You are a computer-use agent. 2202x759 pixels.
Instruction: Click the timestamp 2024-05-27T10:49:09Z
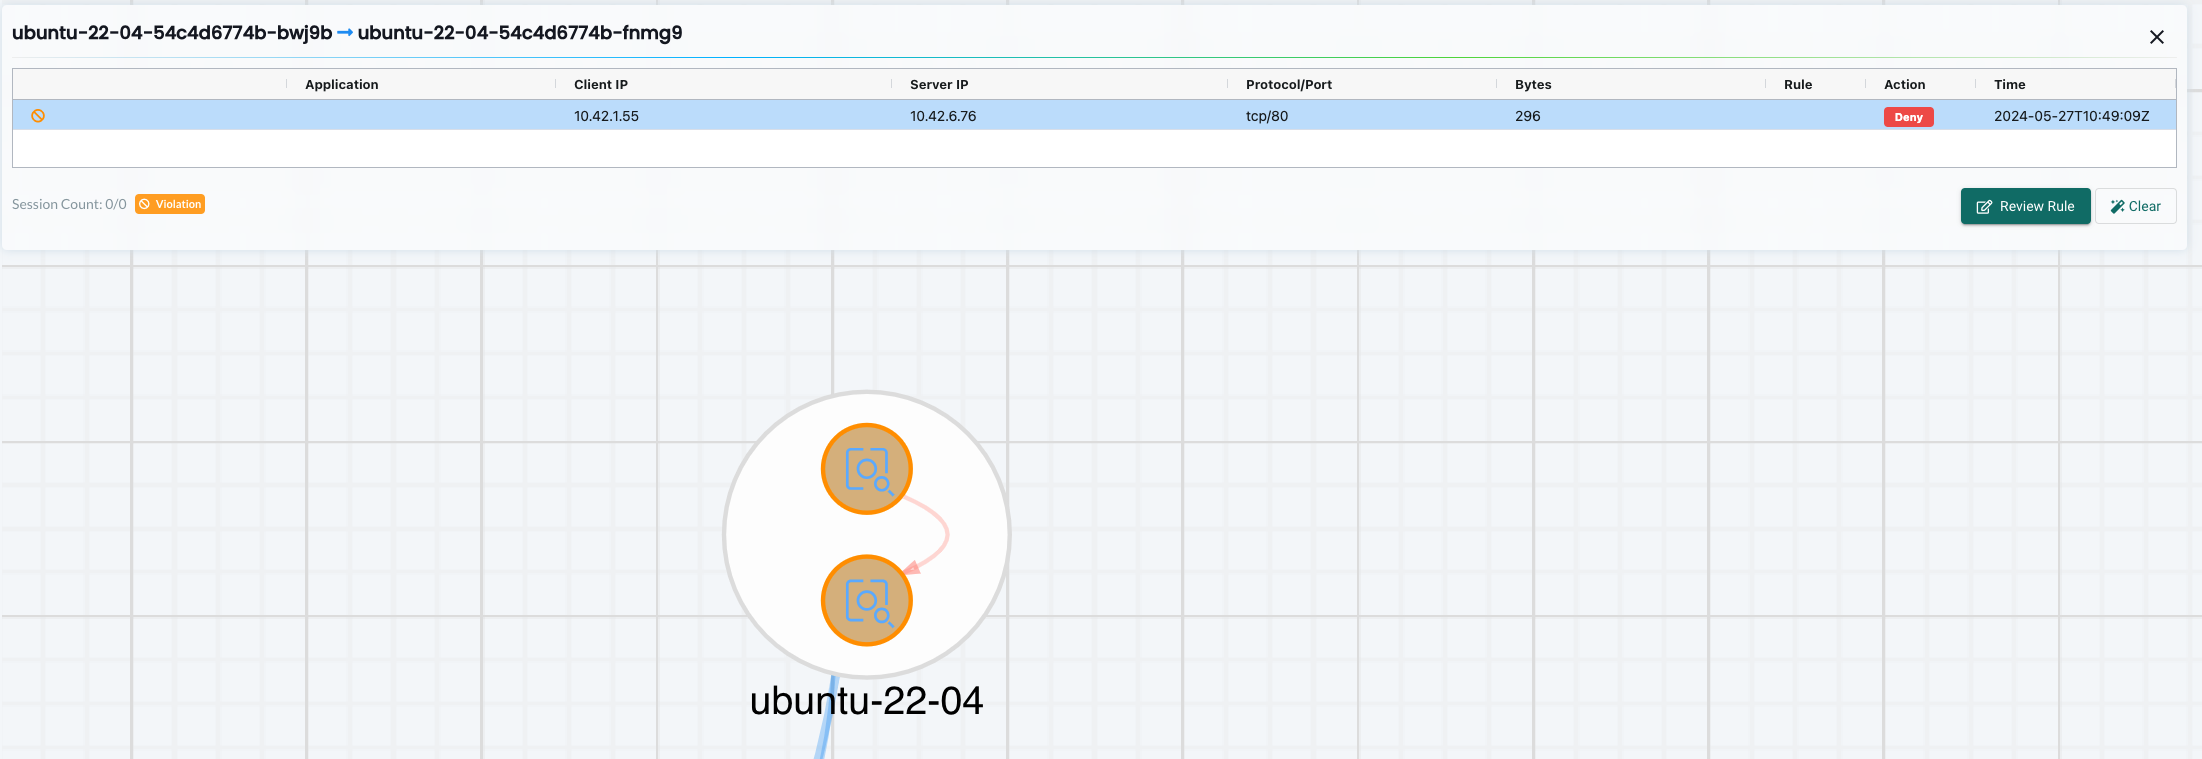[x=2071, y=116]
